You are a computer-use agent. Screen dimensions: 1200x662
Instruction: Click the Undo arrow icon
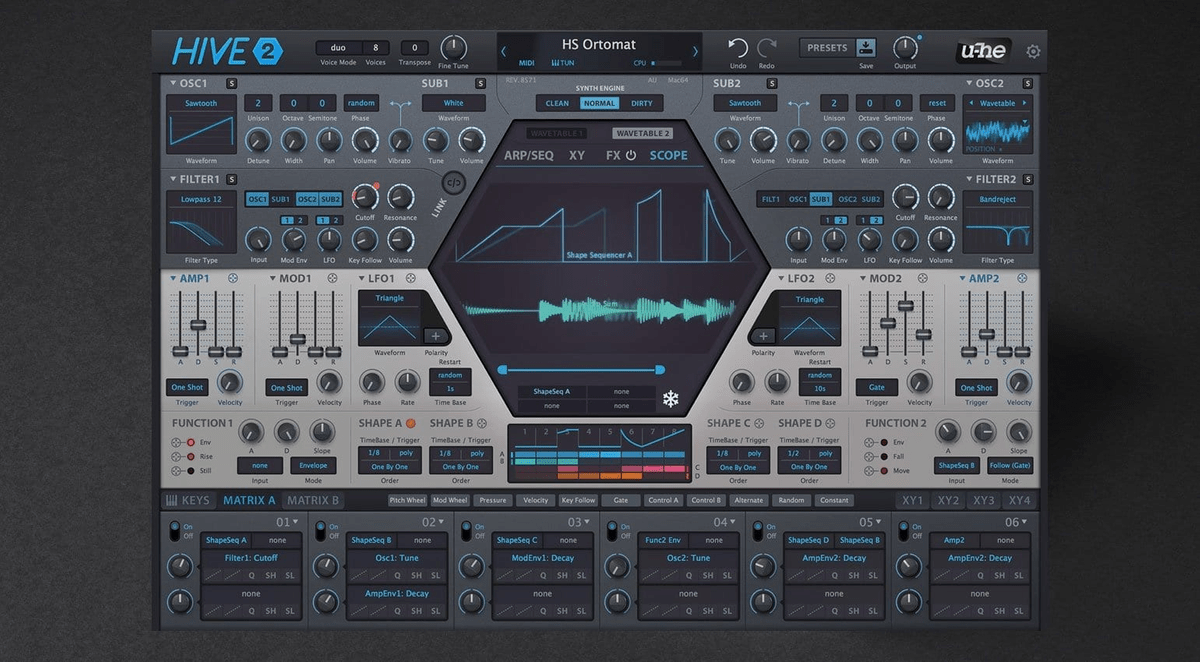pos(737,47)
